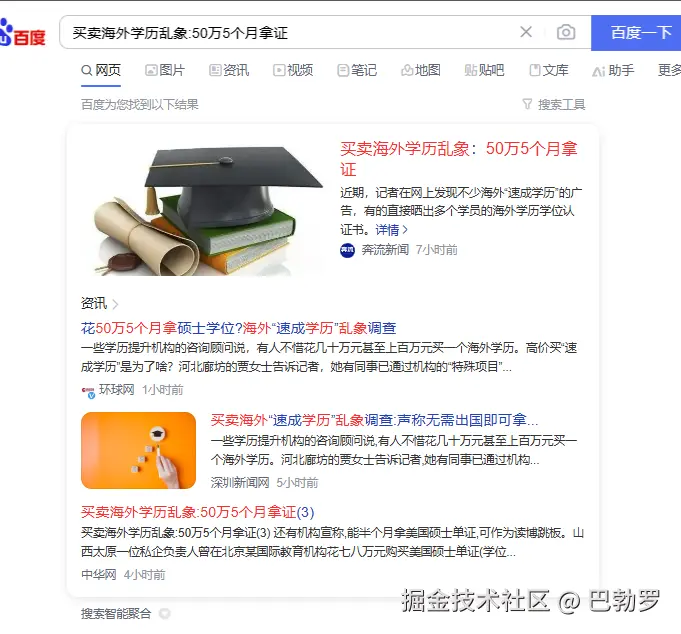Open the 文库 tab

pos(549,70)
